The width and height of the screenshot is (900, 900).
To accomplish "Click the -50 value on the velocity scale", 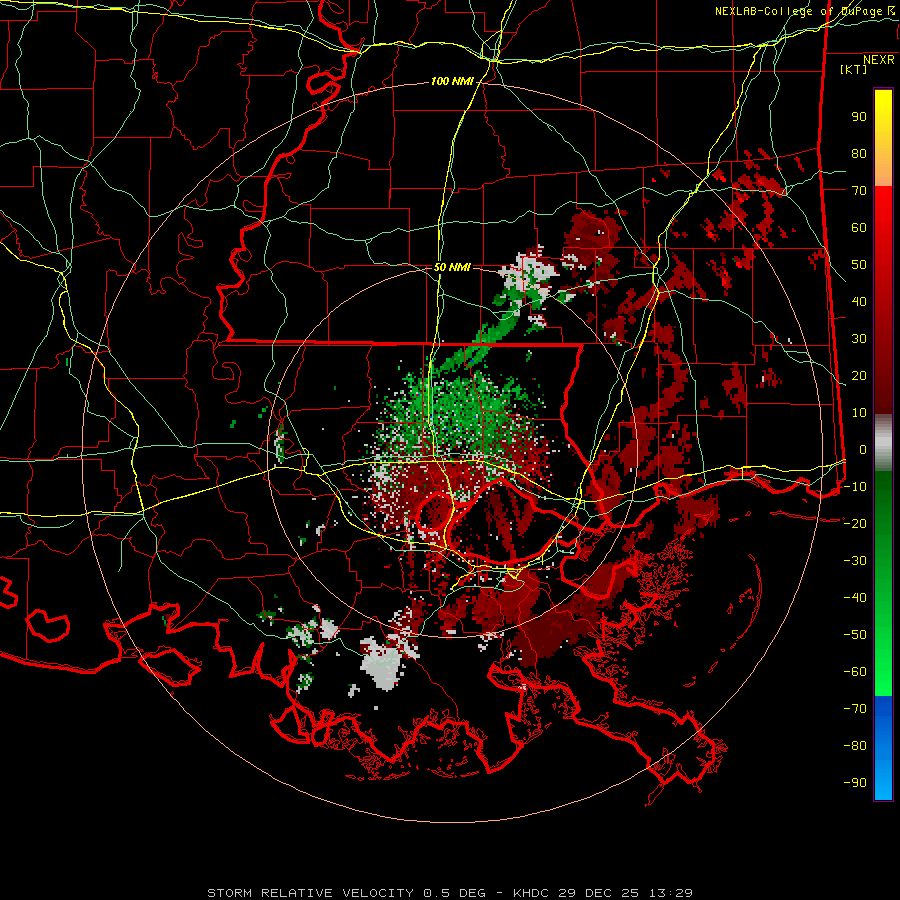I will (855, 635).
